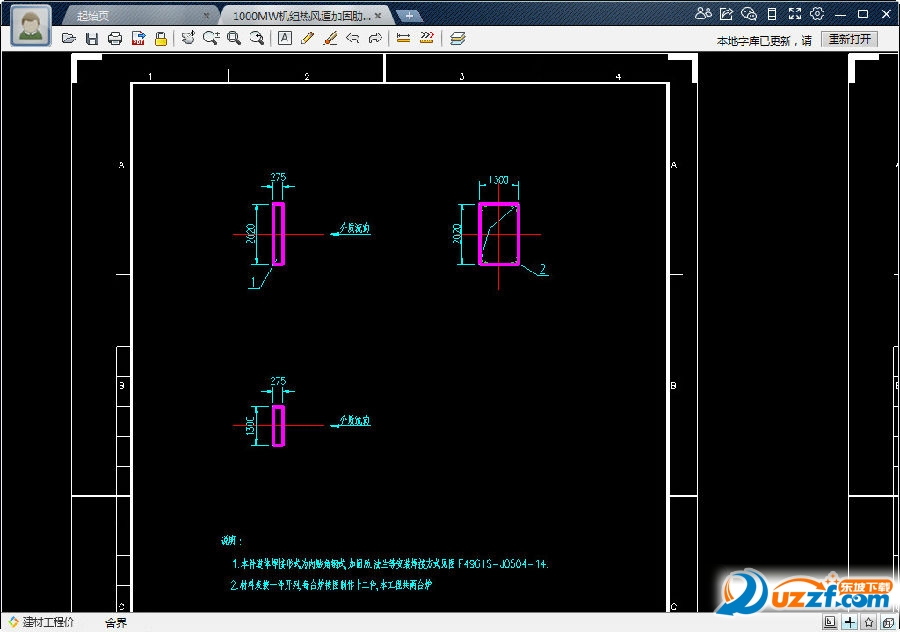
Task: Open settings gear in title bar
Action: point(817,13)
